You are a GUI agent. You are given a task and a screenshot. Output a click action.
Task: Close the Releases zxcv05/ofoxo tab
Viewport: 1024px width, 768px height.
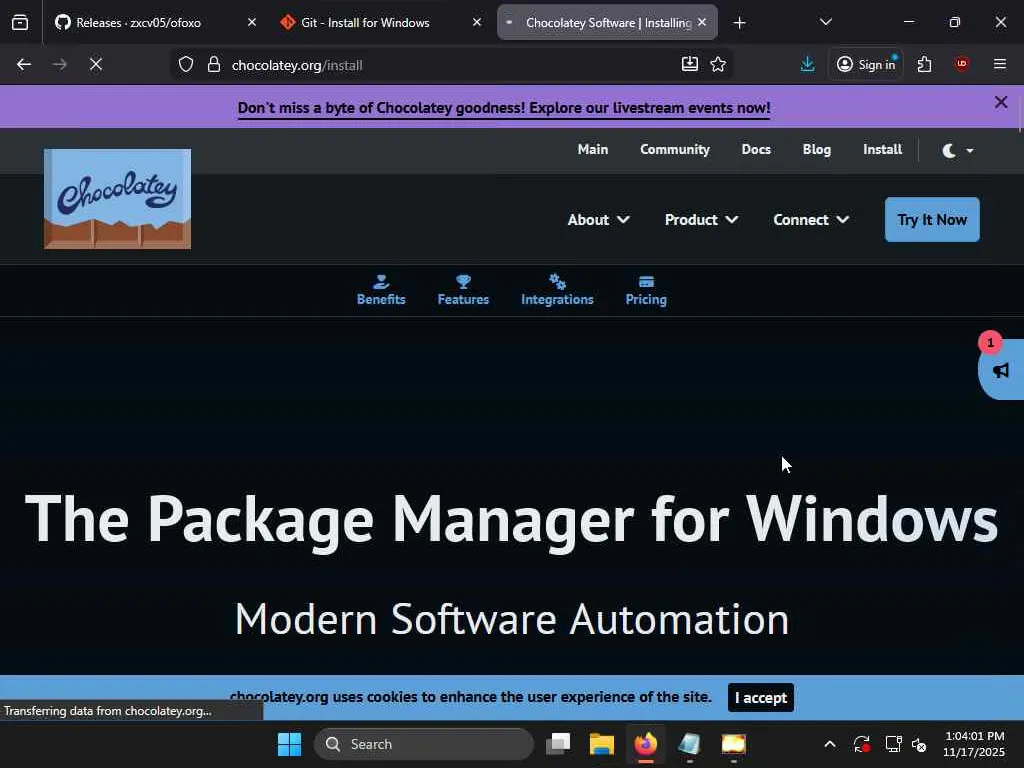click(x=251, y=22)
